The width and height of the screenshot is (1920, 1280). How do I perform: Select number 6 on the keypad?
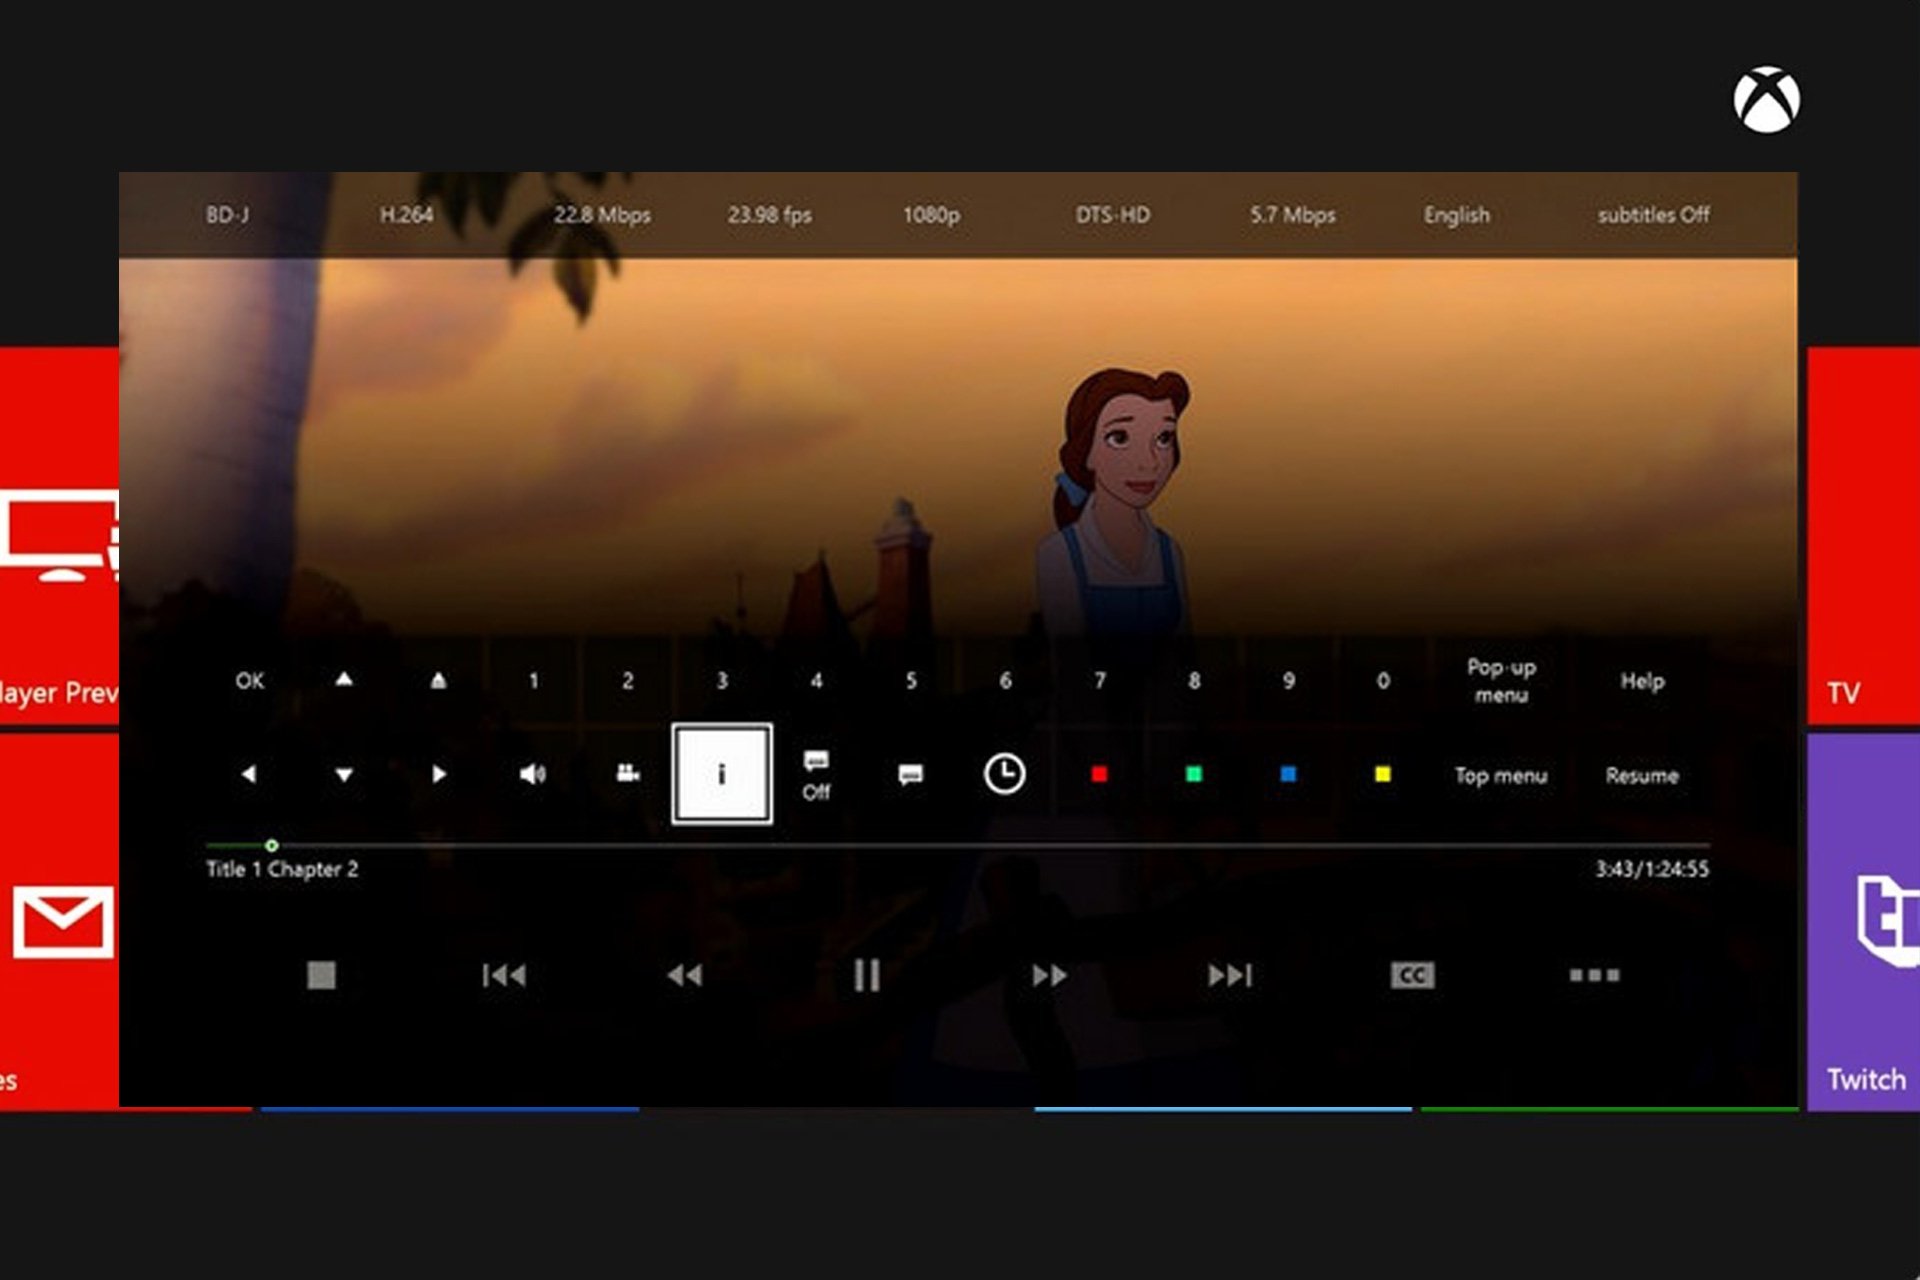tap(1005, 681)
